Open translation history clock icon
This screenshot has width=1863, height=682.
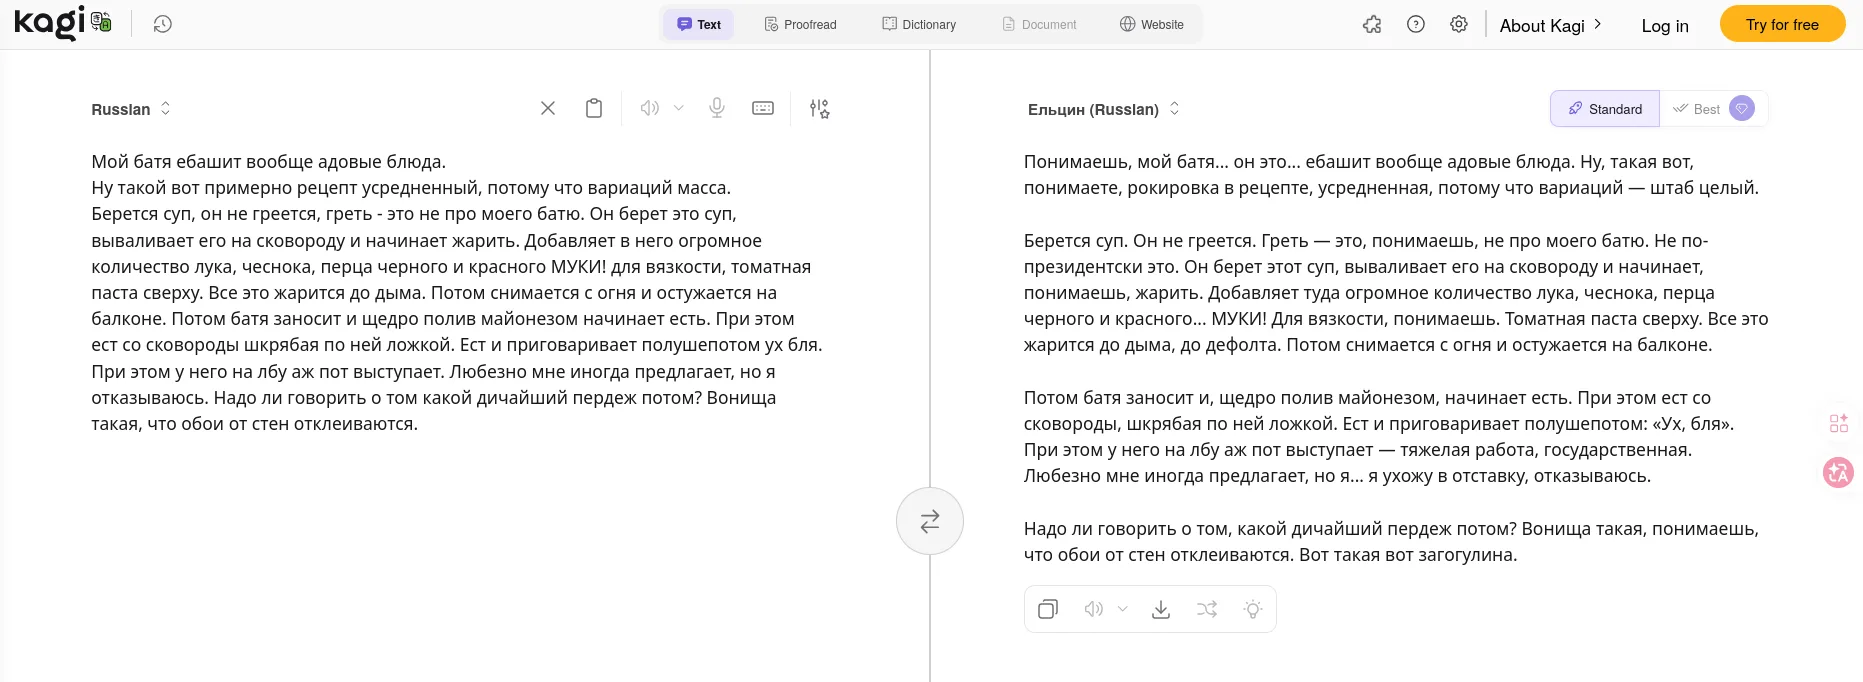[163, 24]
